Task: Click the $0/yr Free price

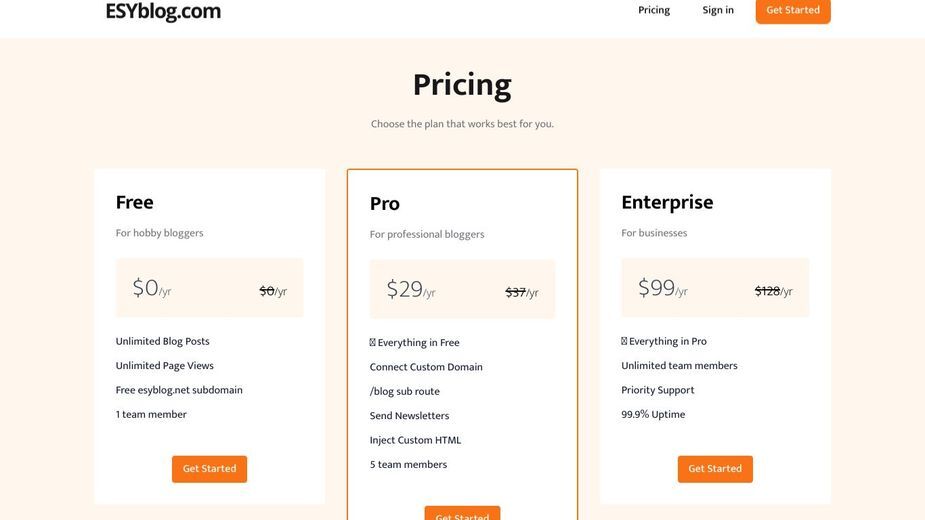Action: coord(152,288)
